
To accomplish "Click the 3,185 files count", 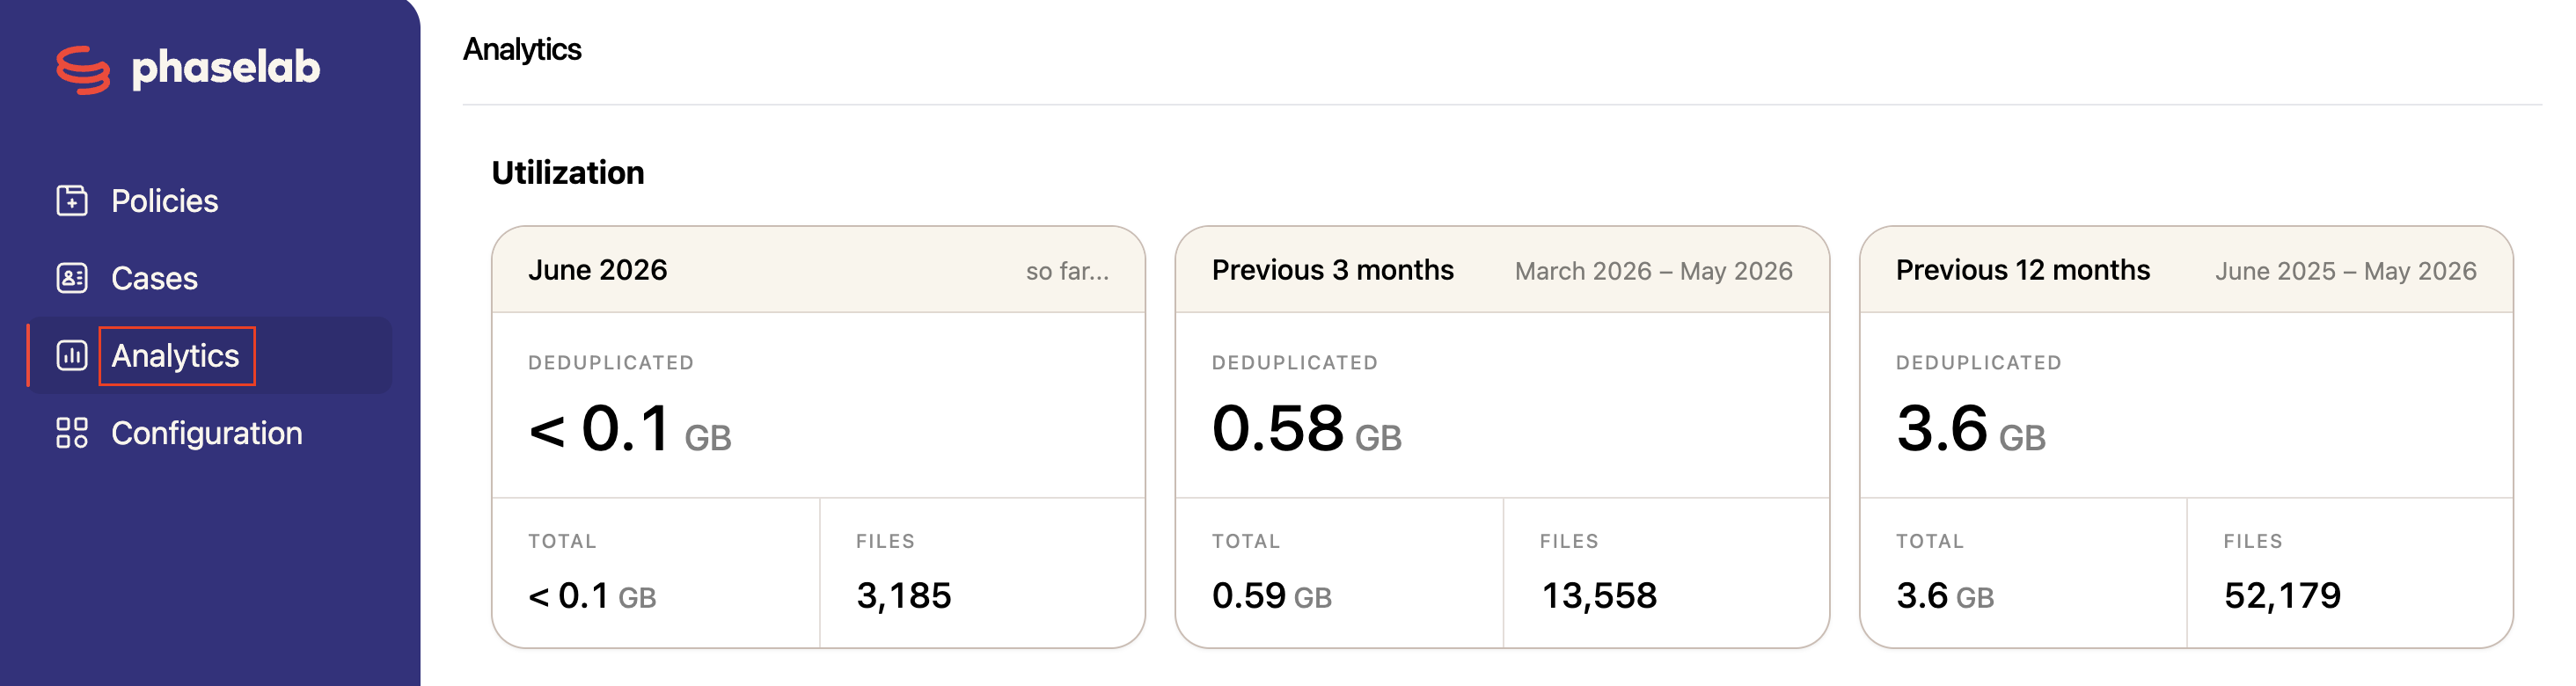I will pyautogui.click(x=904, y=596).
